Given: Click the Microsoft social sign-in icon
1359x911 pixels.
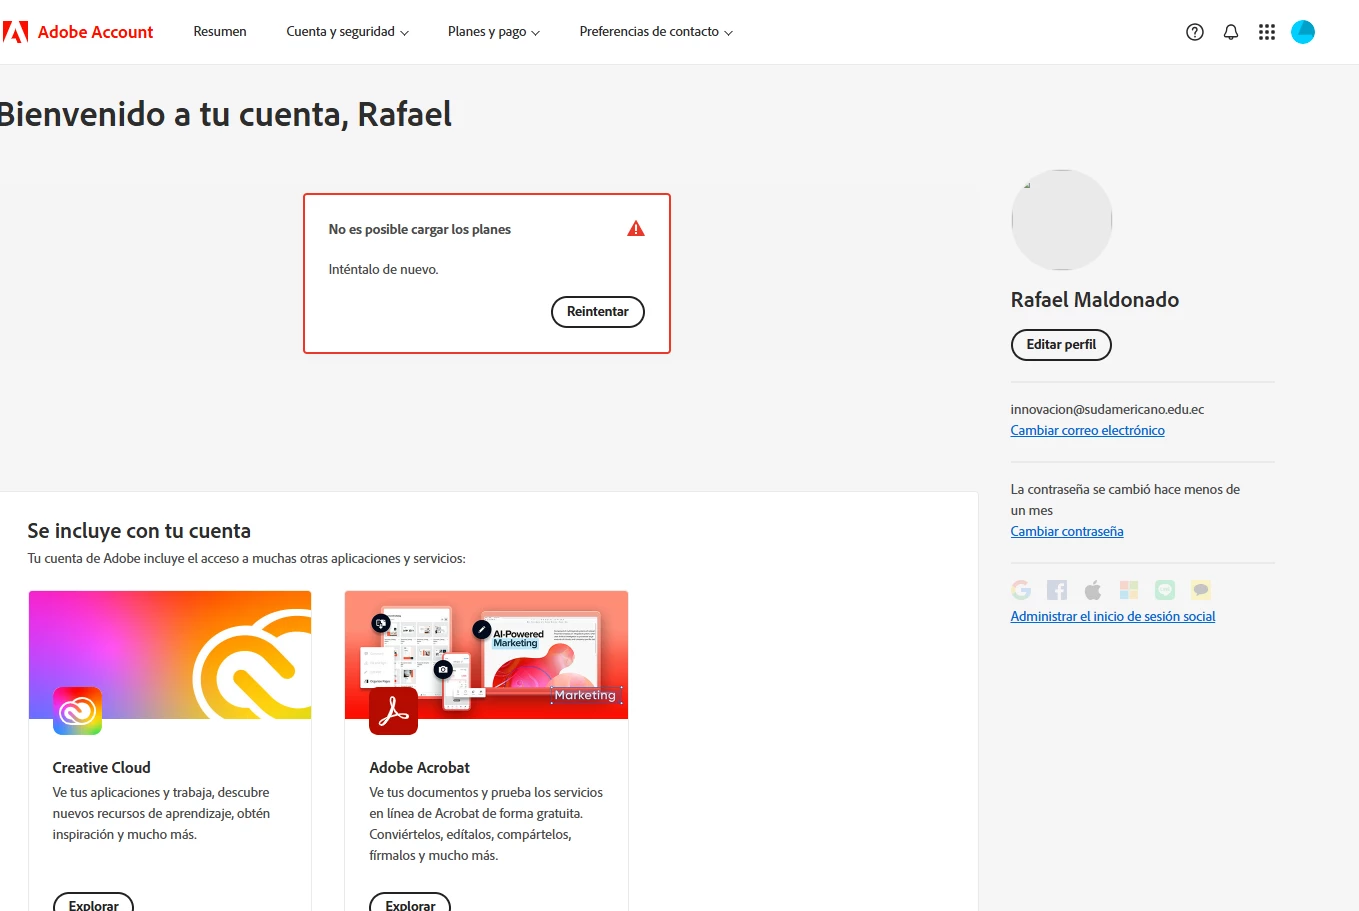Looking at the screenshot, I should click(x=1129, y=590).
